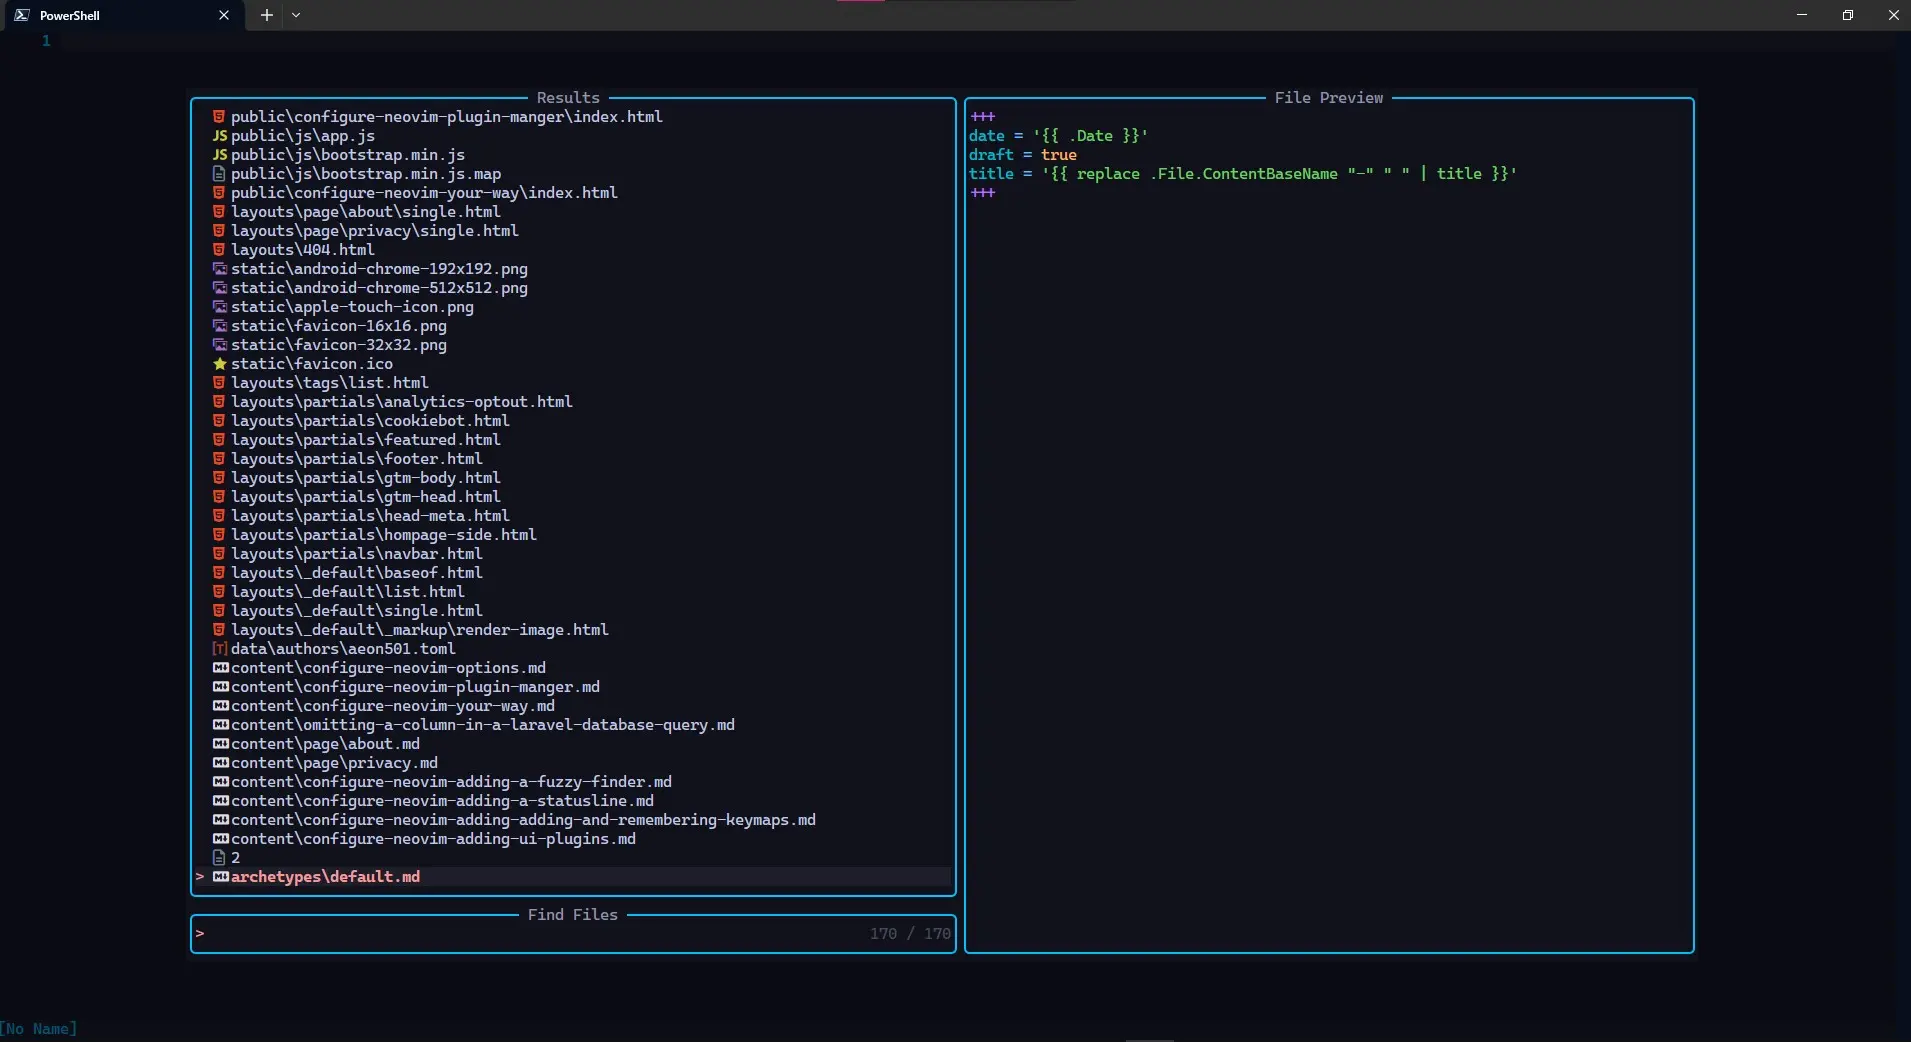1911x1042 pixels.
Task: Select the PowerShell tab
Action: point(110,15)
